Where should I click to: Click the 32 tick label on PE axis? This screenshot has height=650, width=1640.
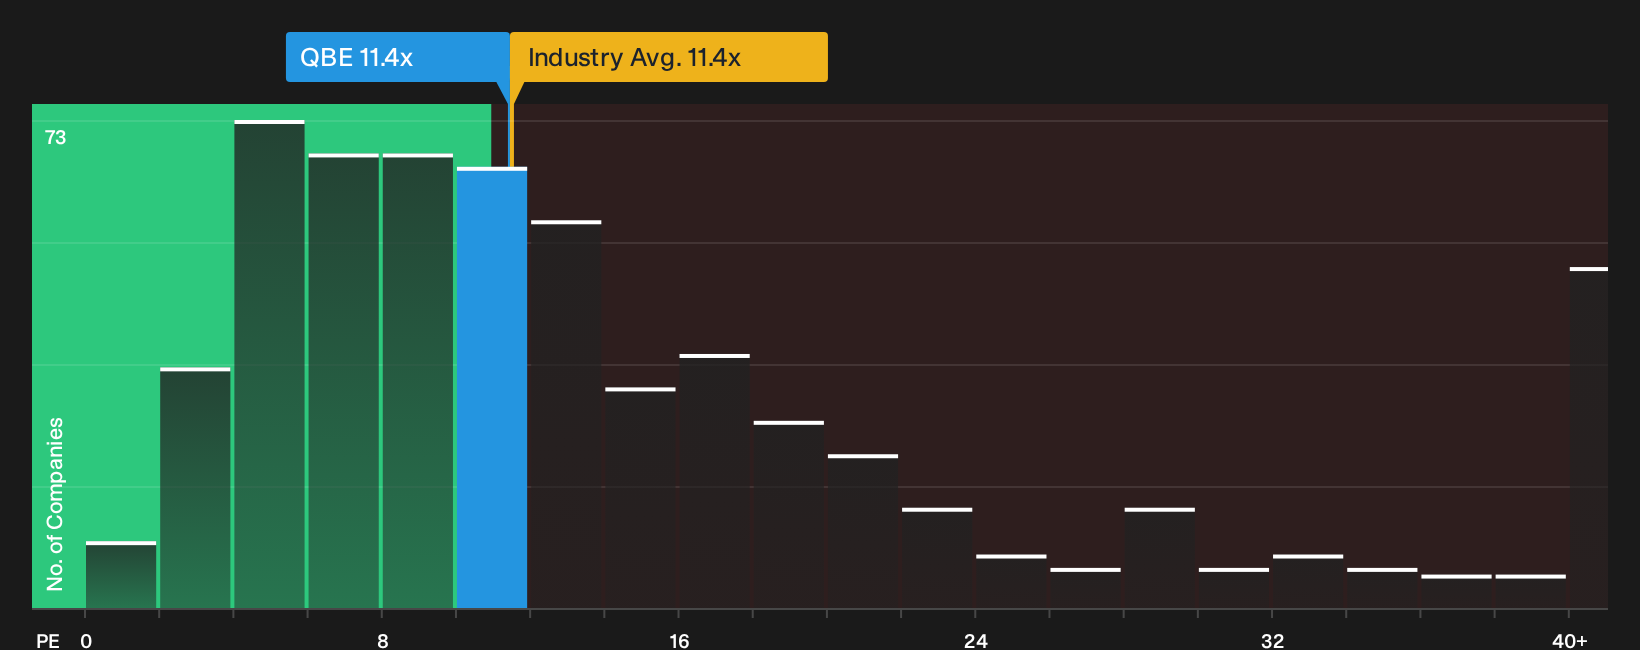tap(1272, 640)
